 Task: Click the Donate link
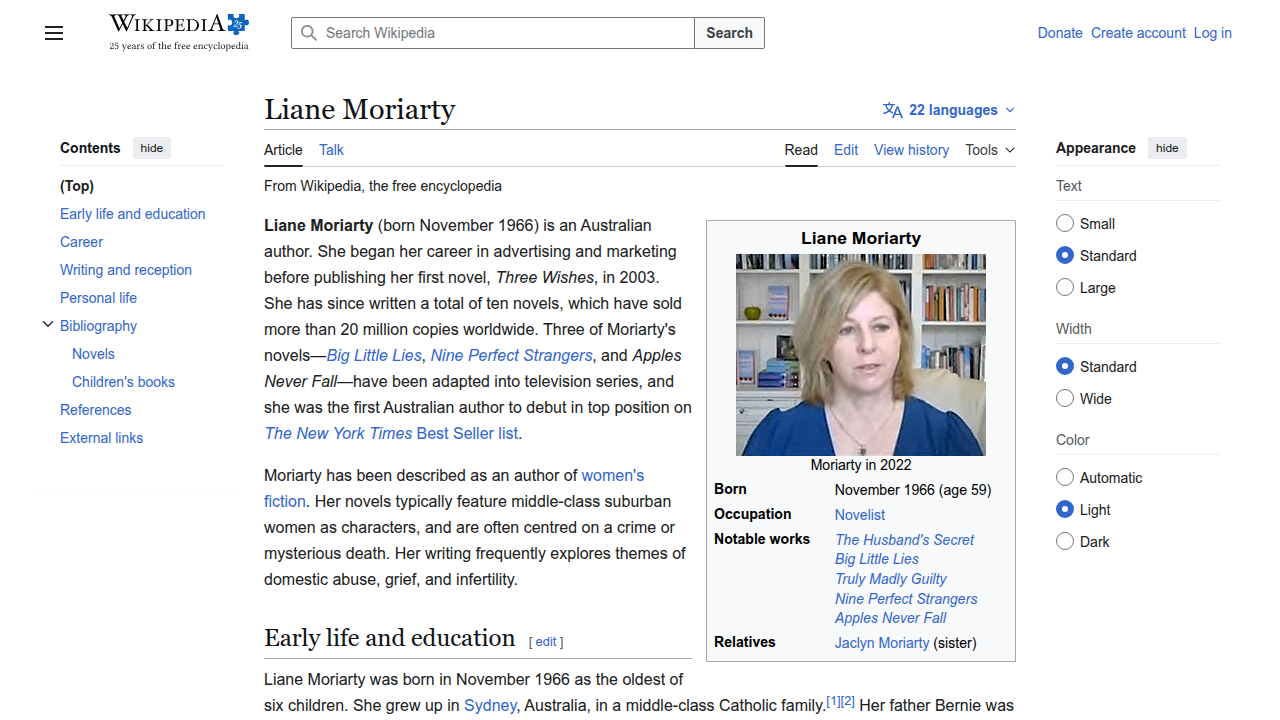[1060, 33]
